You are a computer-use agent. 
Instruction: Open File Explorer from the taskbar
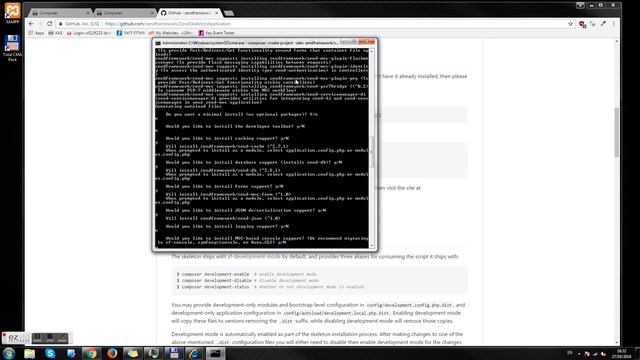(x=29, y=353)
